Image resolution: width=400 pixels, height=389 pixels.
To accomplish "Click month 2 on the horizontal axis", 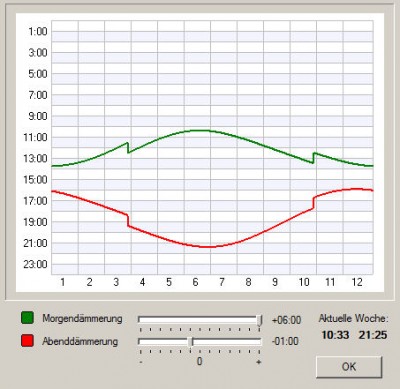I will [x=89, y=282].
